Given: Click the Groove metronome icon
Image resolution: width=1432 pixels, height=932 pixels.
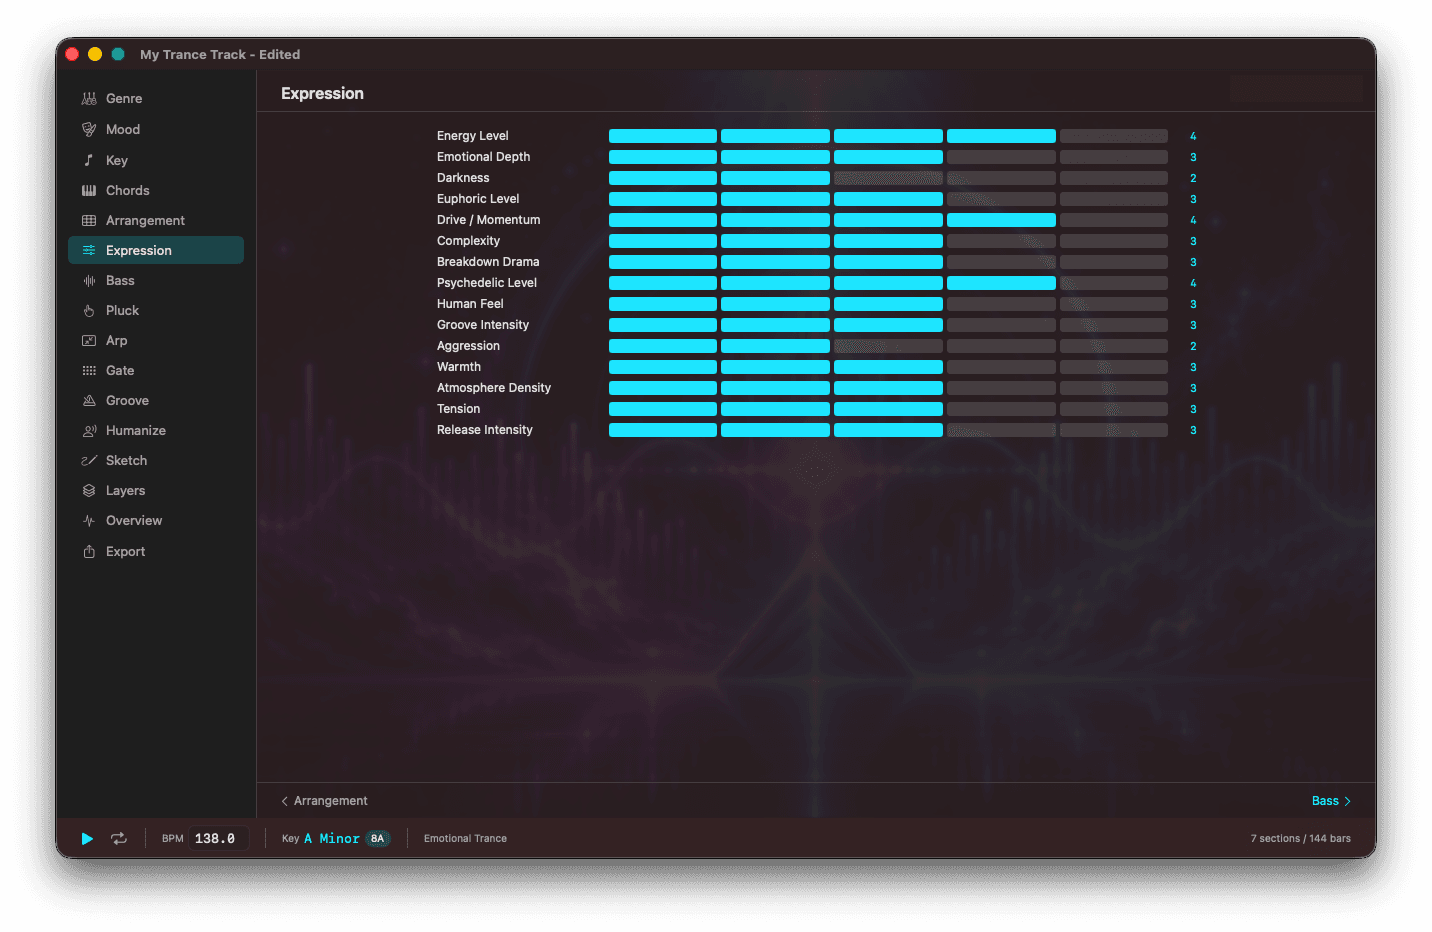Looking at the screenshot, I should (x=89, y=401).
